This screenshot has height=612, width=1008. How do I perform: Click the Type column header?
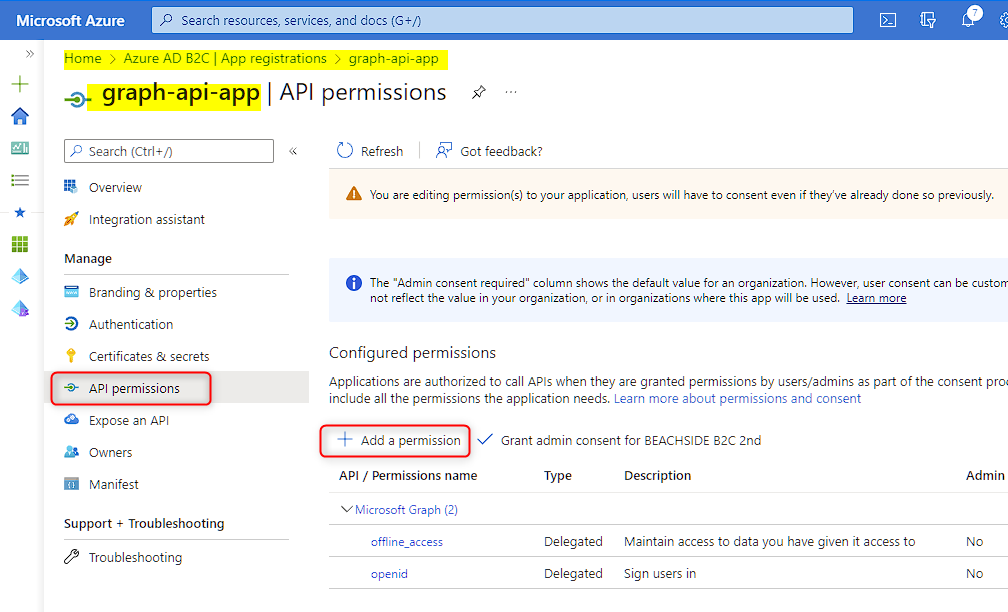557,476
